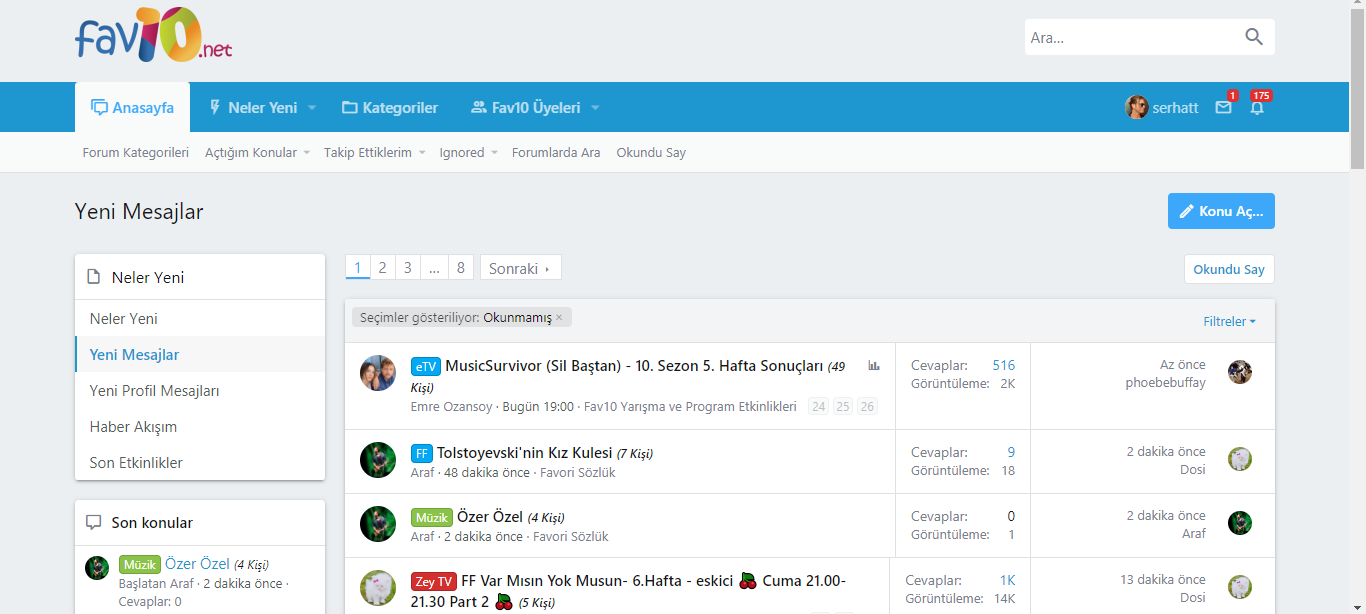Expand the Fav10 Üyeleri dropdown arrow
Viewport: 1366px width, 614px height.
tap(595, 108)
